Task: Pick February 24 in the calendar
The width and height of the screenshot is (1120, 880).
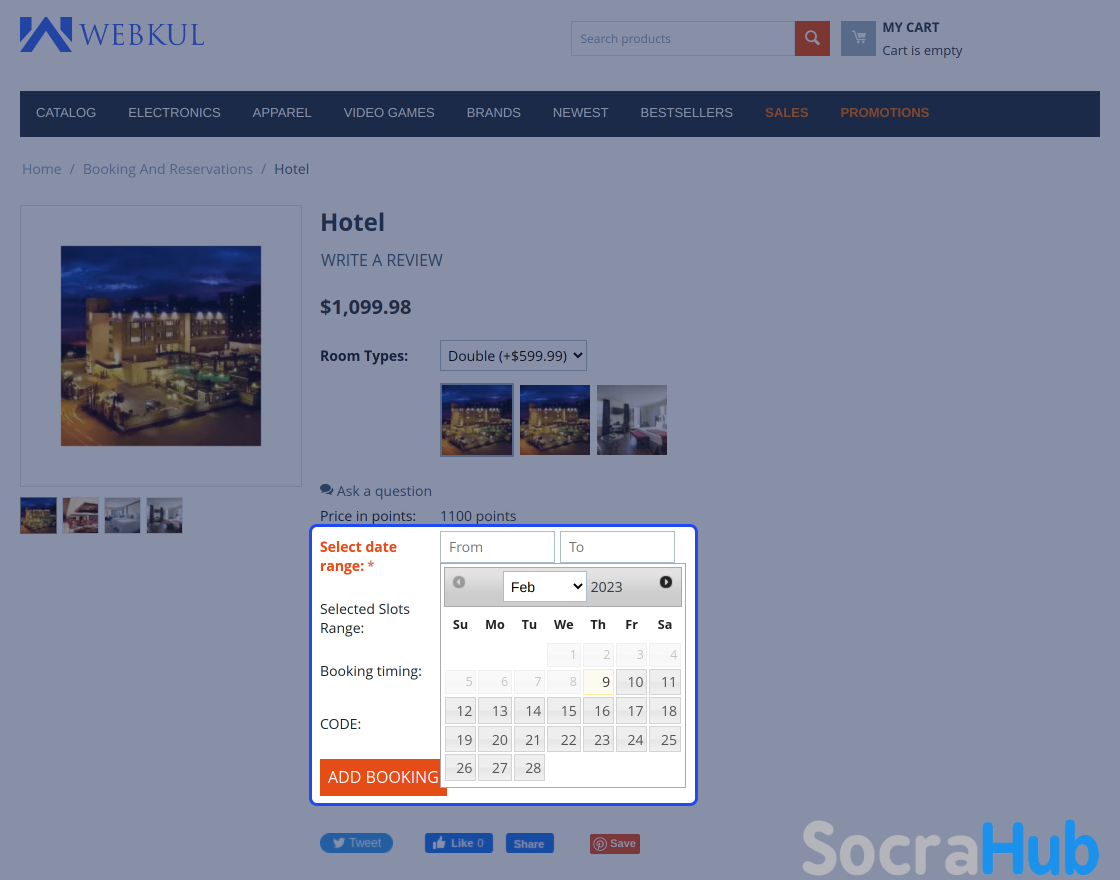Action: (631, 739)
